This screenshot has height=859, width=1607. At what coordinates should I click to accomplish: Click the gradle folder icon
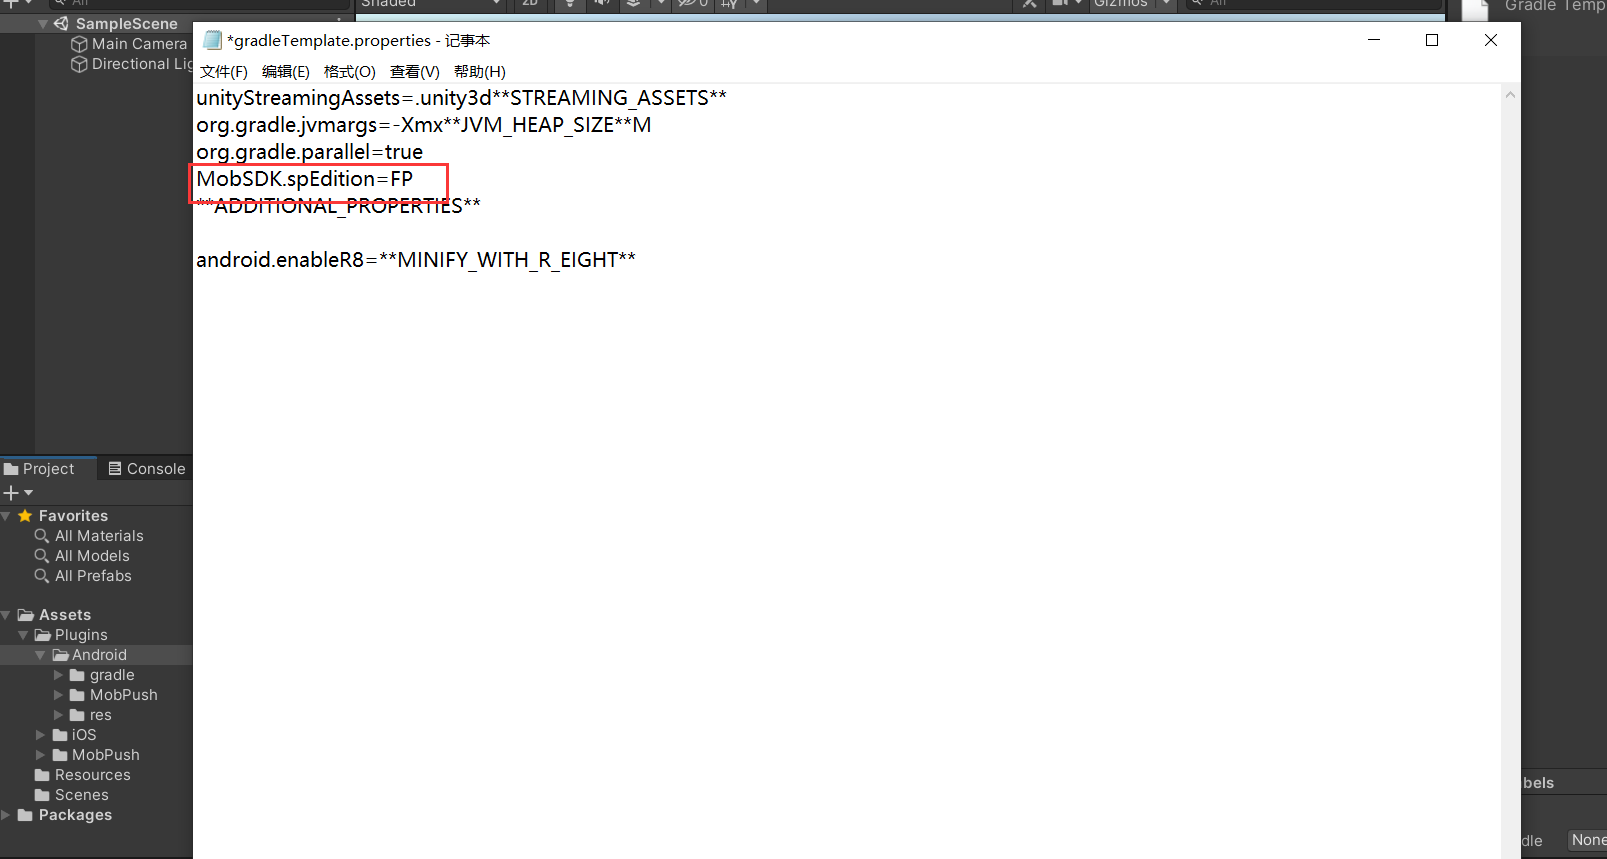point(77,675)
